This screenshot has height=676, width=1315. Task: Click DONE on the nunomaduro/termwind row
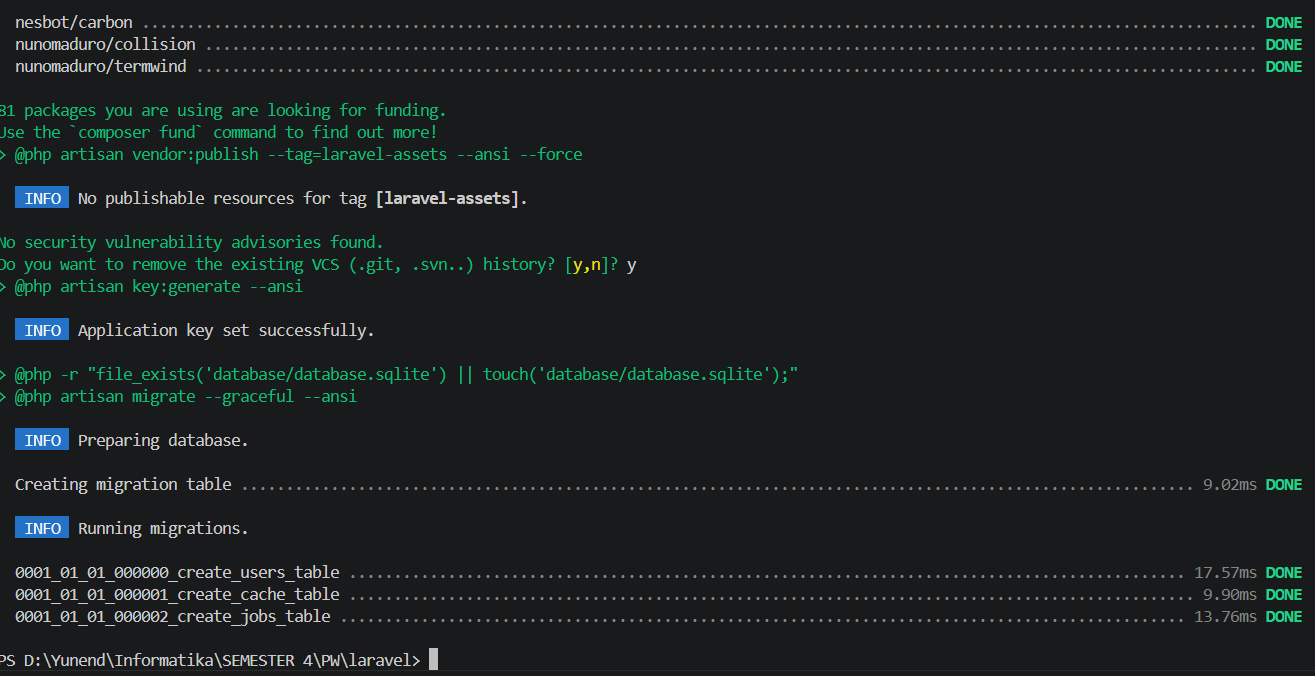click(x=1284, y=66)
